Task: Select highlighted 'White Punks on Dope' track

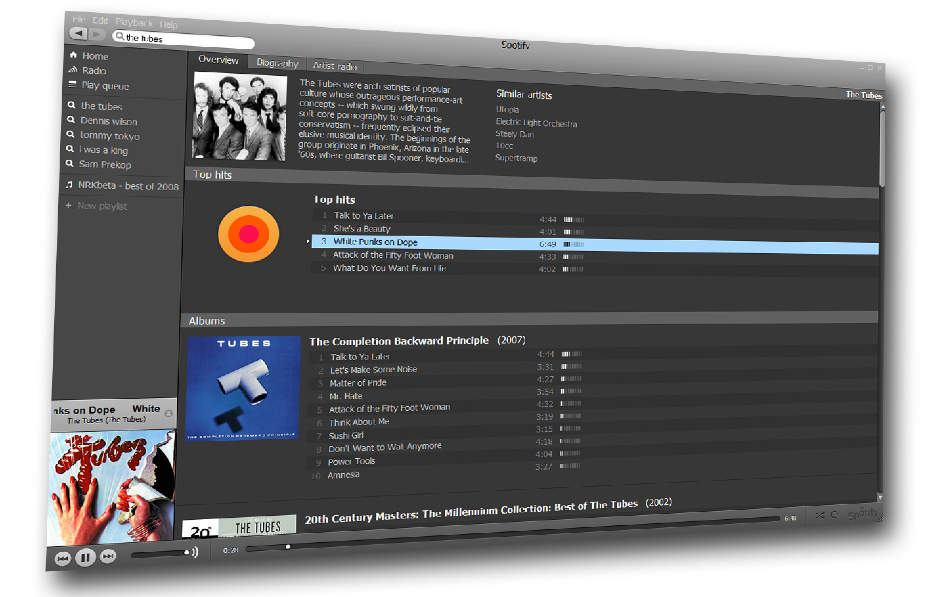Action: [x=595, y=245]
